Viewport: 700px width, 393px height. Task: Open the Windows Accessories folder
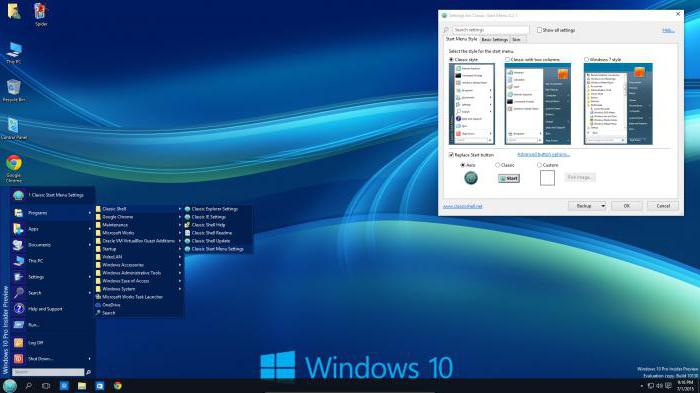point(139,265)
